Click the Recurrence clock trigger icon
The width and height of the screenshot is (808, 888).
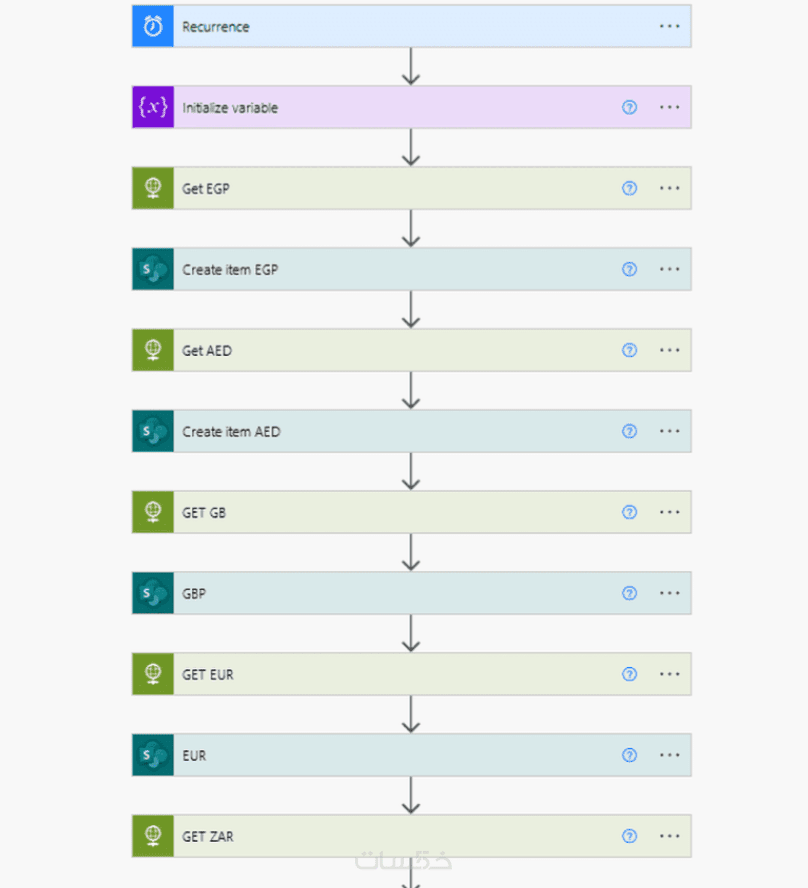pyautogui.click(x=153, y=26)
